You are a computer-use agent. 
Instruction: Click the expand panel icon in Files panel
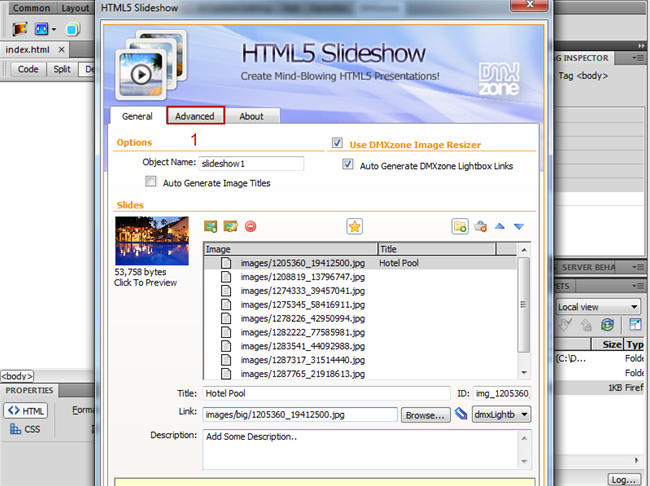pyautogui.click(x=635, y=324)
